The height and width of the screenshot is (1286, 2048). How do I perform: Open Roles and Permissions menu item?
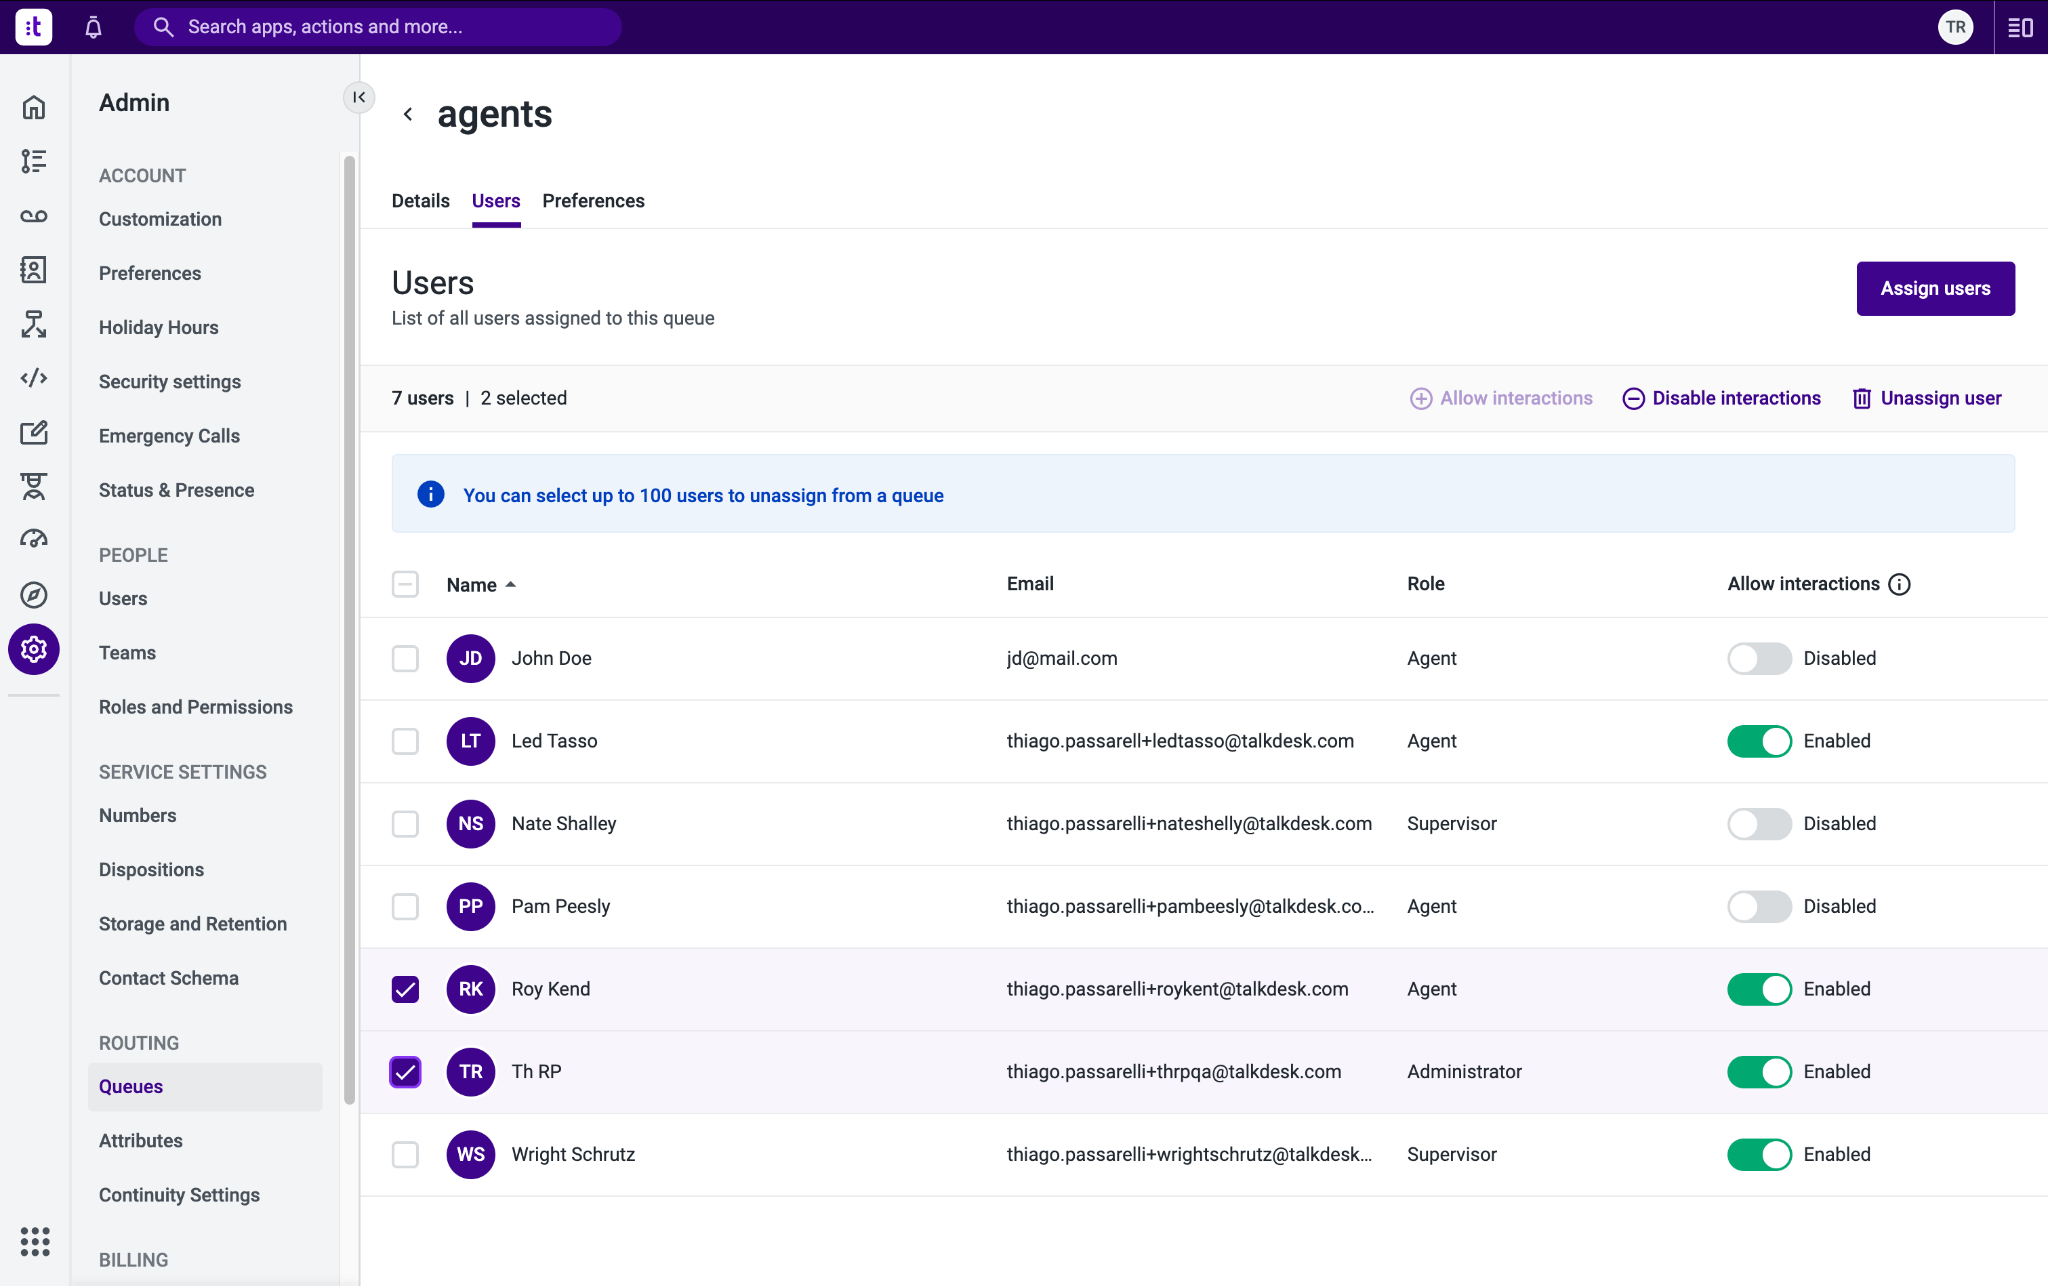click(196, 707)
